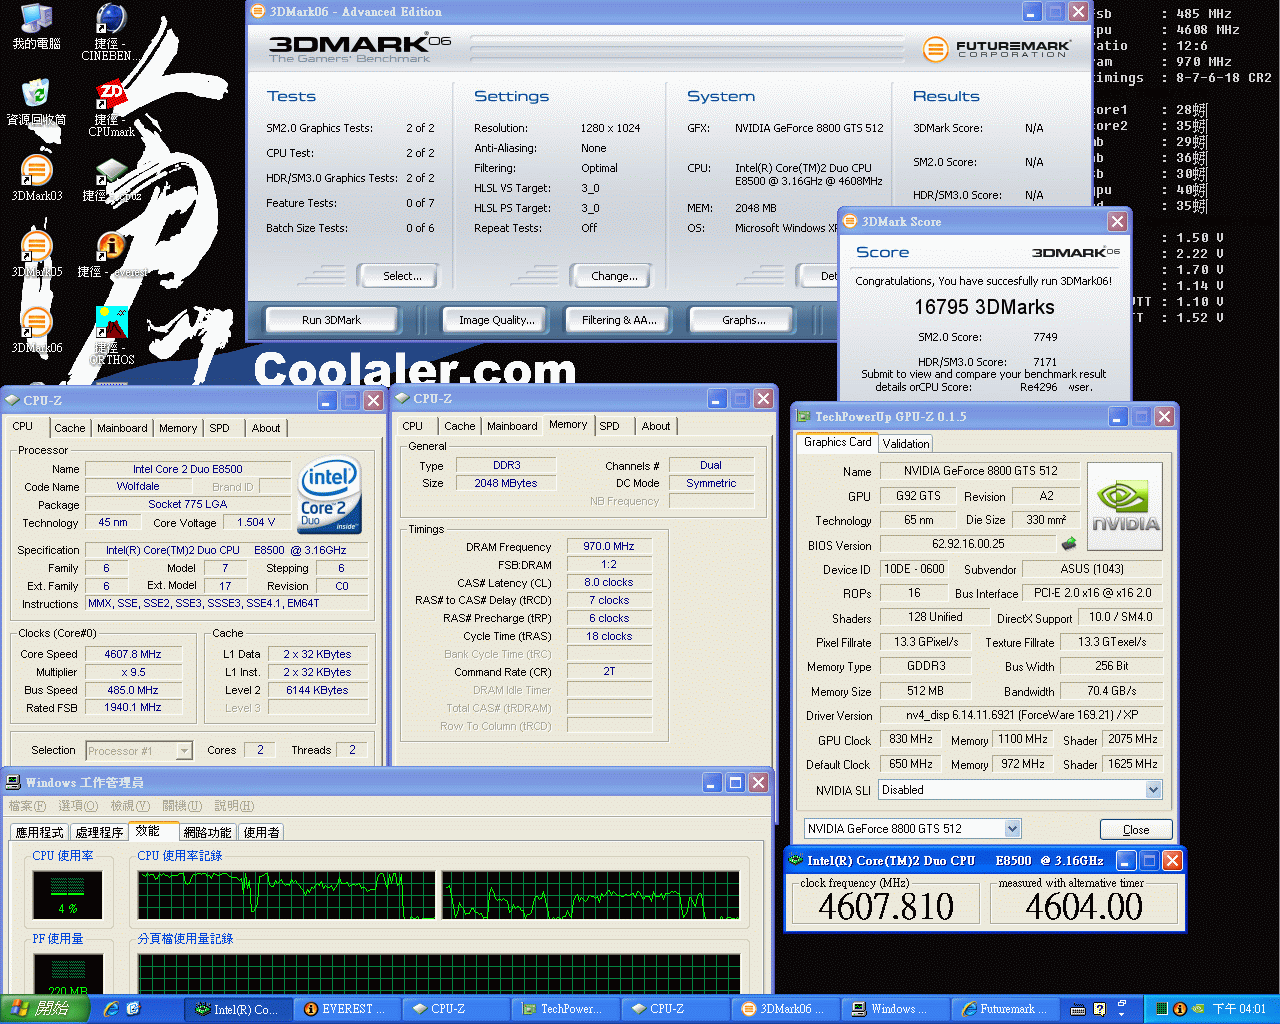Screen dimensions: 1280x1024
Task: Open the 應用程式 tab in Task Manager
Action: click(x=39, y=832)
